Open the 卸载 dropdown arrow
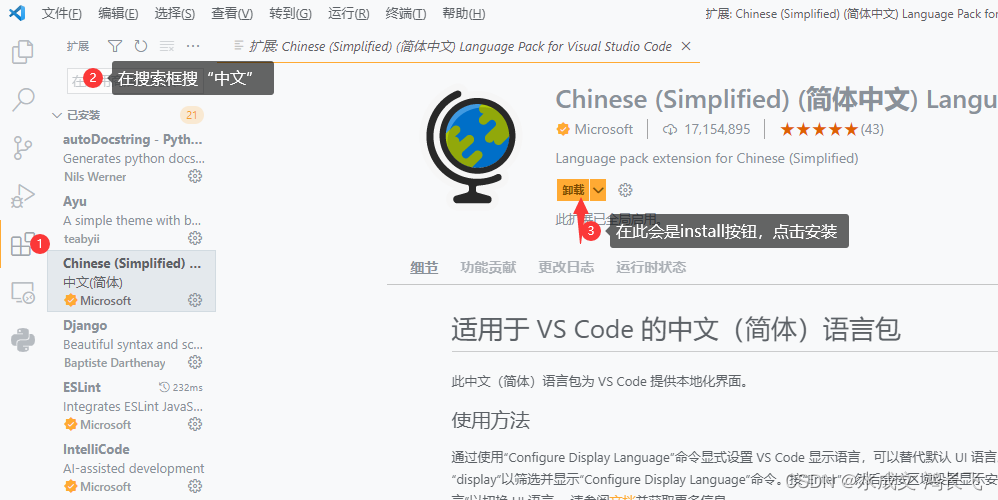This screenshot has width=998, height=500. click(598, 190)
